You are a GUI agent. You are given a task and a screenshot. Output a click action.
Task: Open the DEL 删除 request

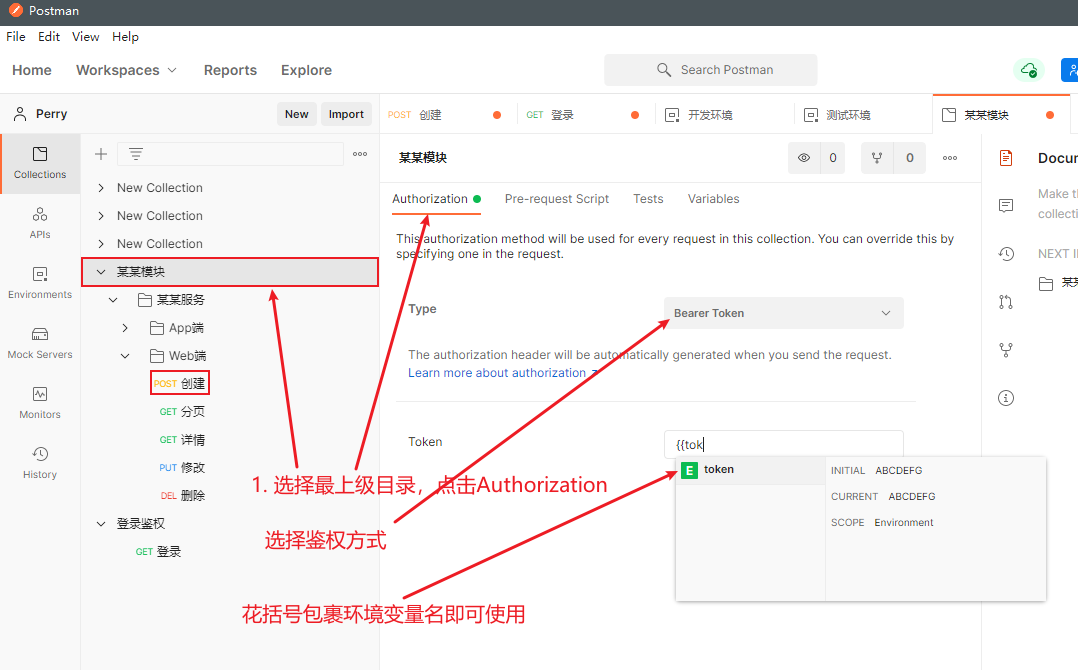point(183,495)
